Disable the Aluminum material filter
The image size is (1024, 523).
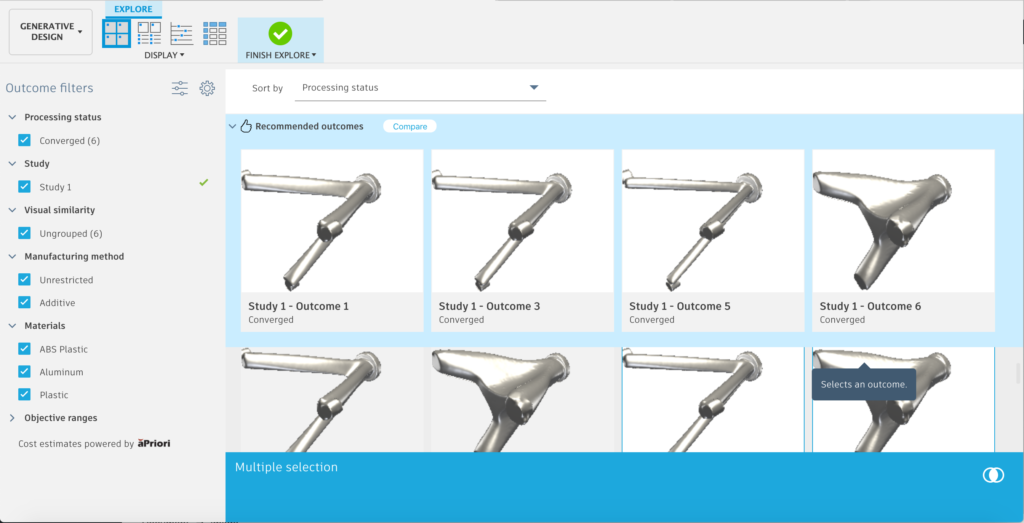[25, 372]
